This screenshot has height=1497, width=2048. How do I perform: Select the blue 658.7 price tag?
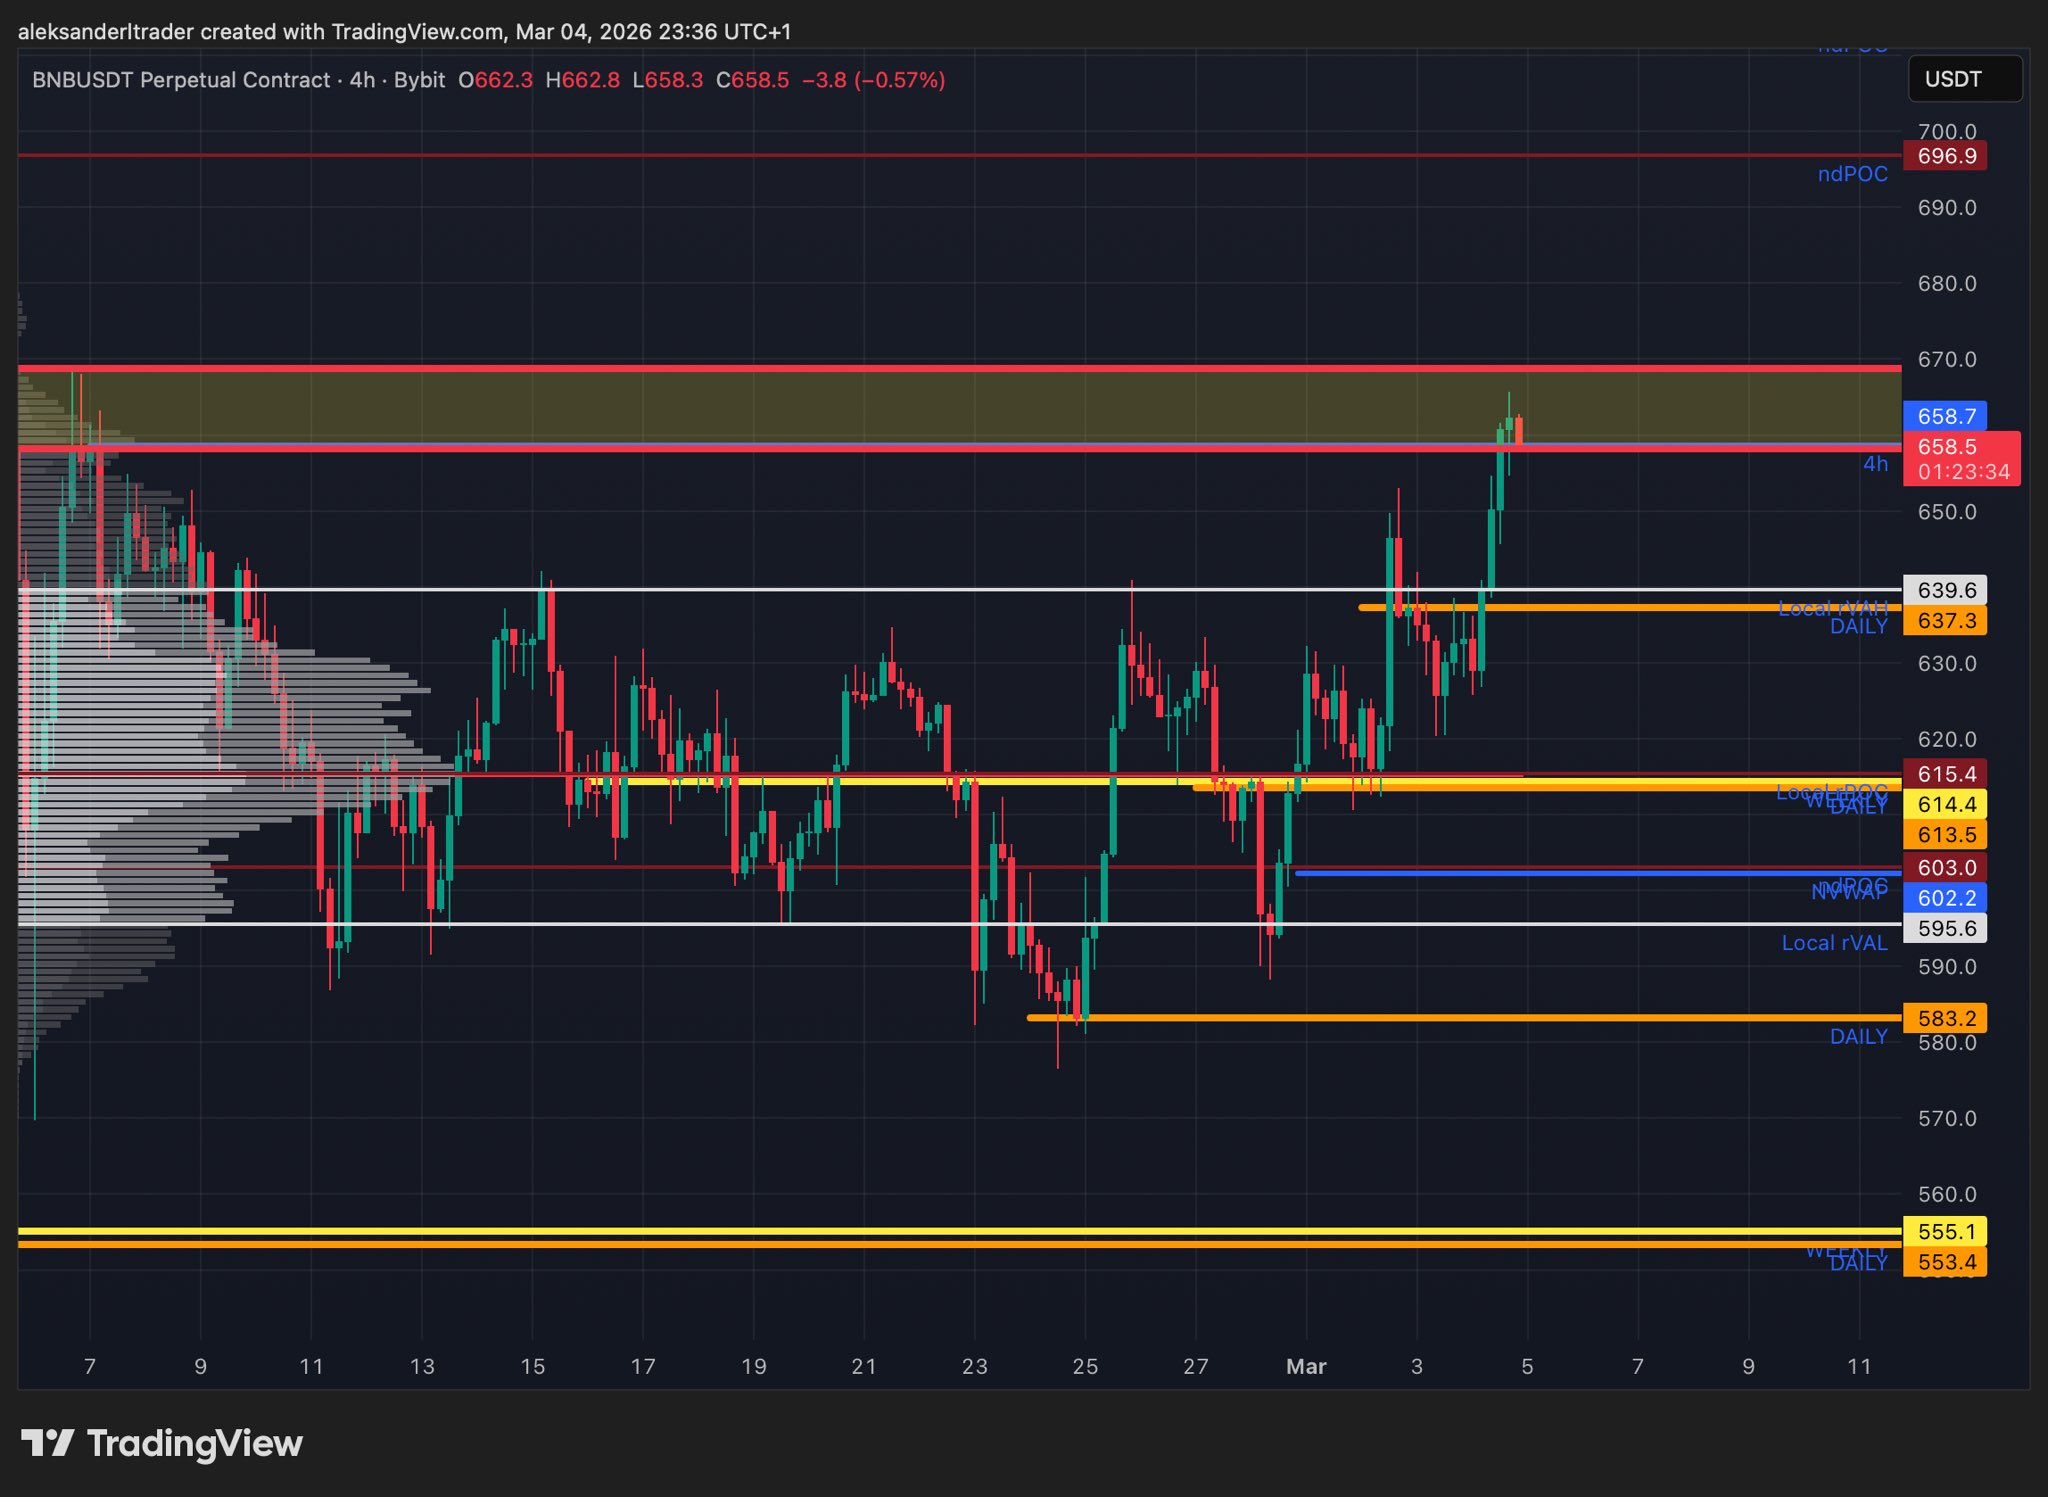click(x=1944, y=416)
